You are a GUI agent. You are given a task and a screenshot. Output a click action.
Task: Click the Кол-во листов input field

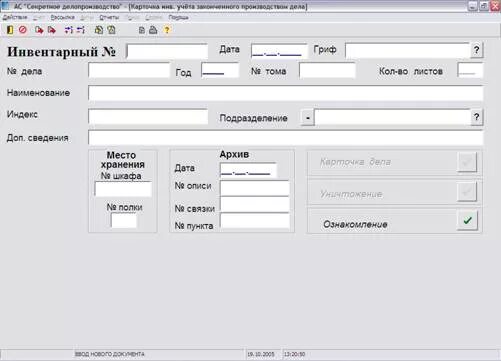(x=470, y=70)
